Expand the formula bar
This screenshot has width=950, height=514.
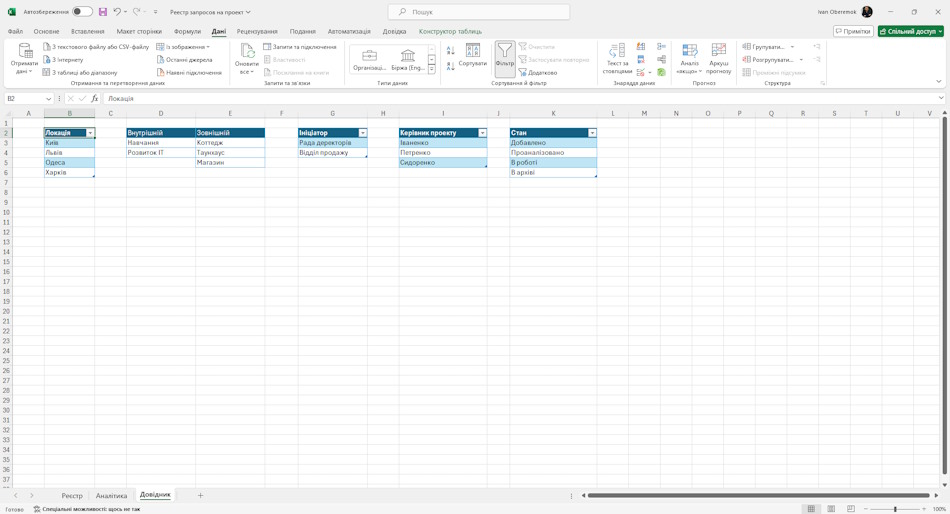tap(941, 98)
